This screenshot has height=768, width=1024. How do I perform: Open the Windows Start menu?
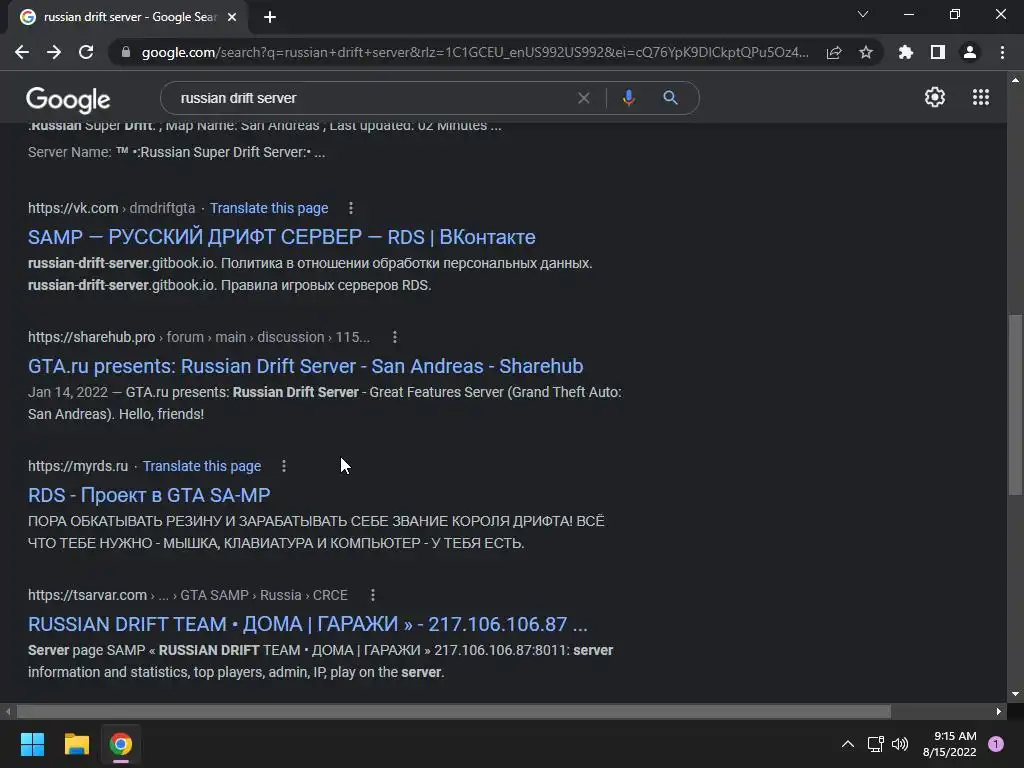tap(32, 744)
